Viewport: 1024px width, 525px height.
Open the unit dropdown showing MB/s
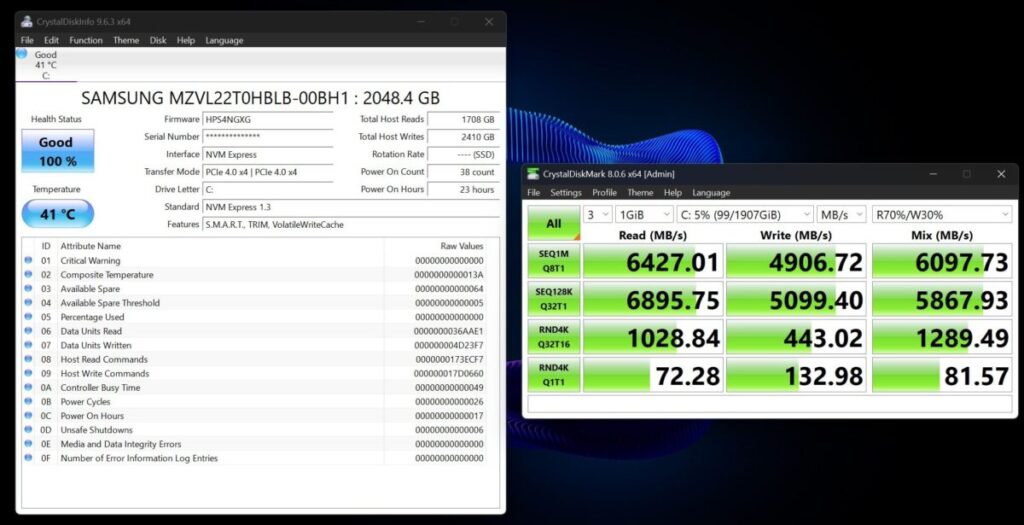click(x=841, y=214)
